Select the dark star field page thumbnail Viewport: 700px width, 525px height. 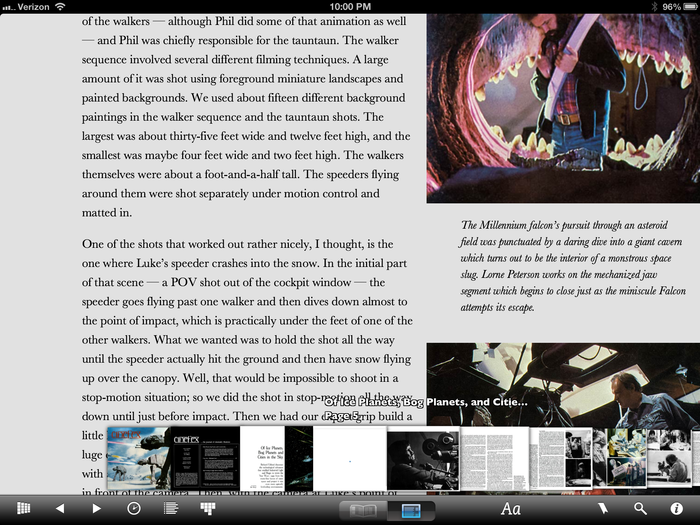point(299,458)
